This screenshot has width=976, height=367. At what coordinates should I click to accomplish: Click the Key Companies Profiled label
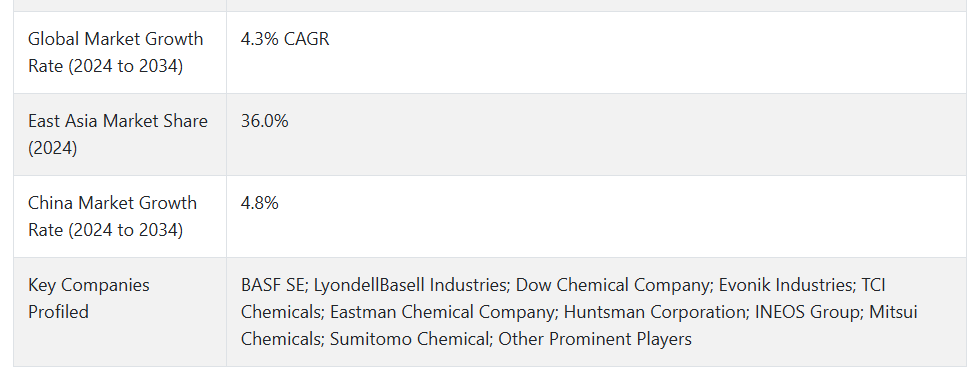pyautogui.click(x=88, y=298)
